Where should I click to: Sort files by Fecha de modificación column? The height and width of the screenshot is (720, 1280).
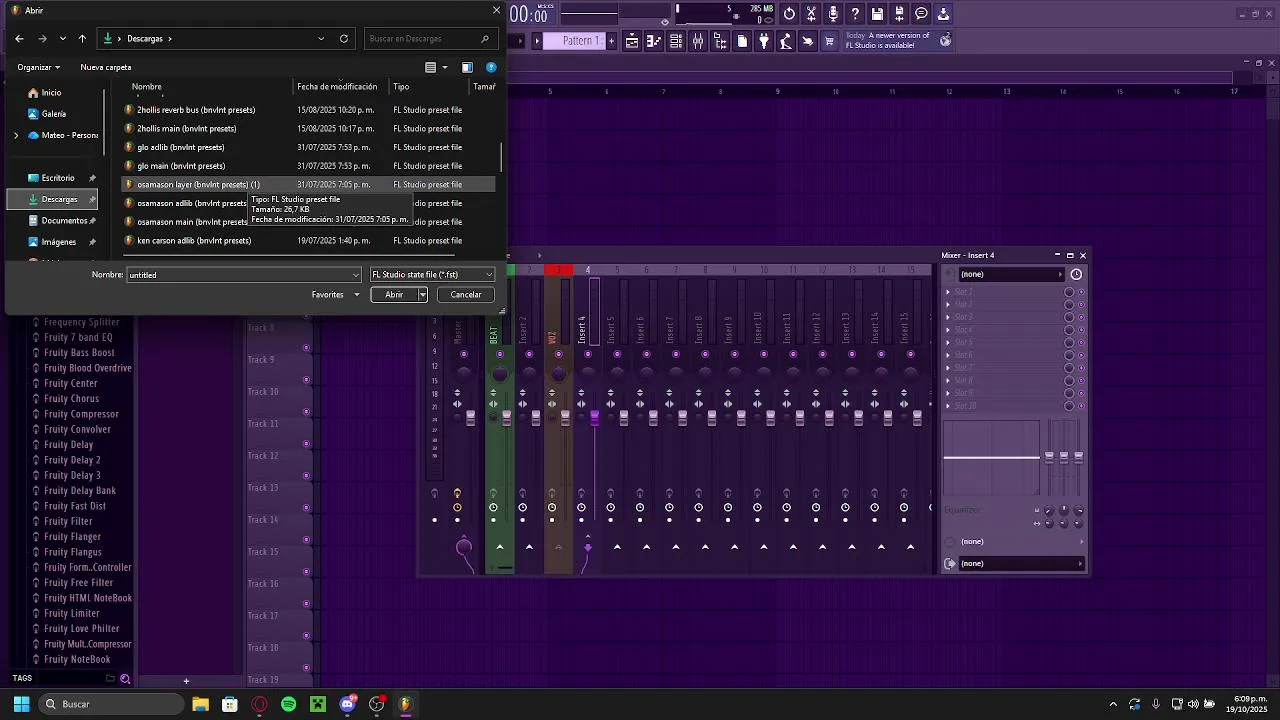point(337,87)
